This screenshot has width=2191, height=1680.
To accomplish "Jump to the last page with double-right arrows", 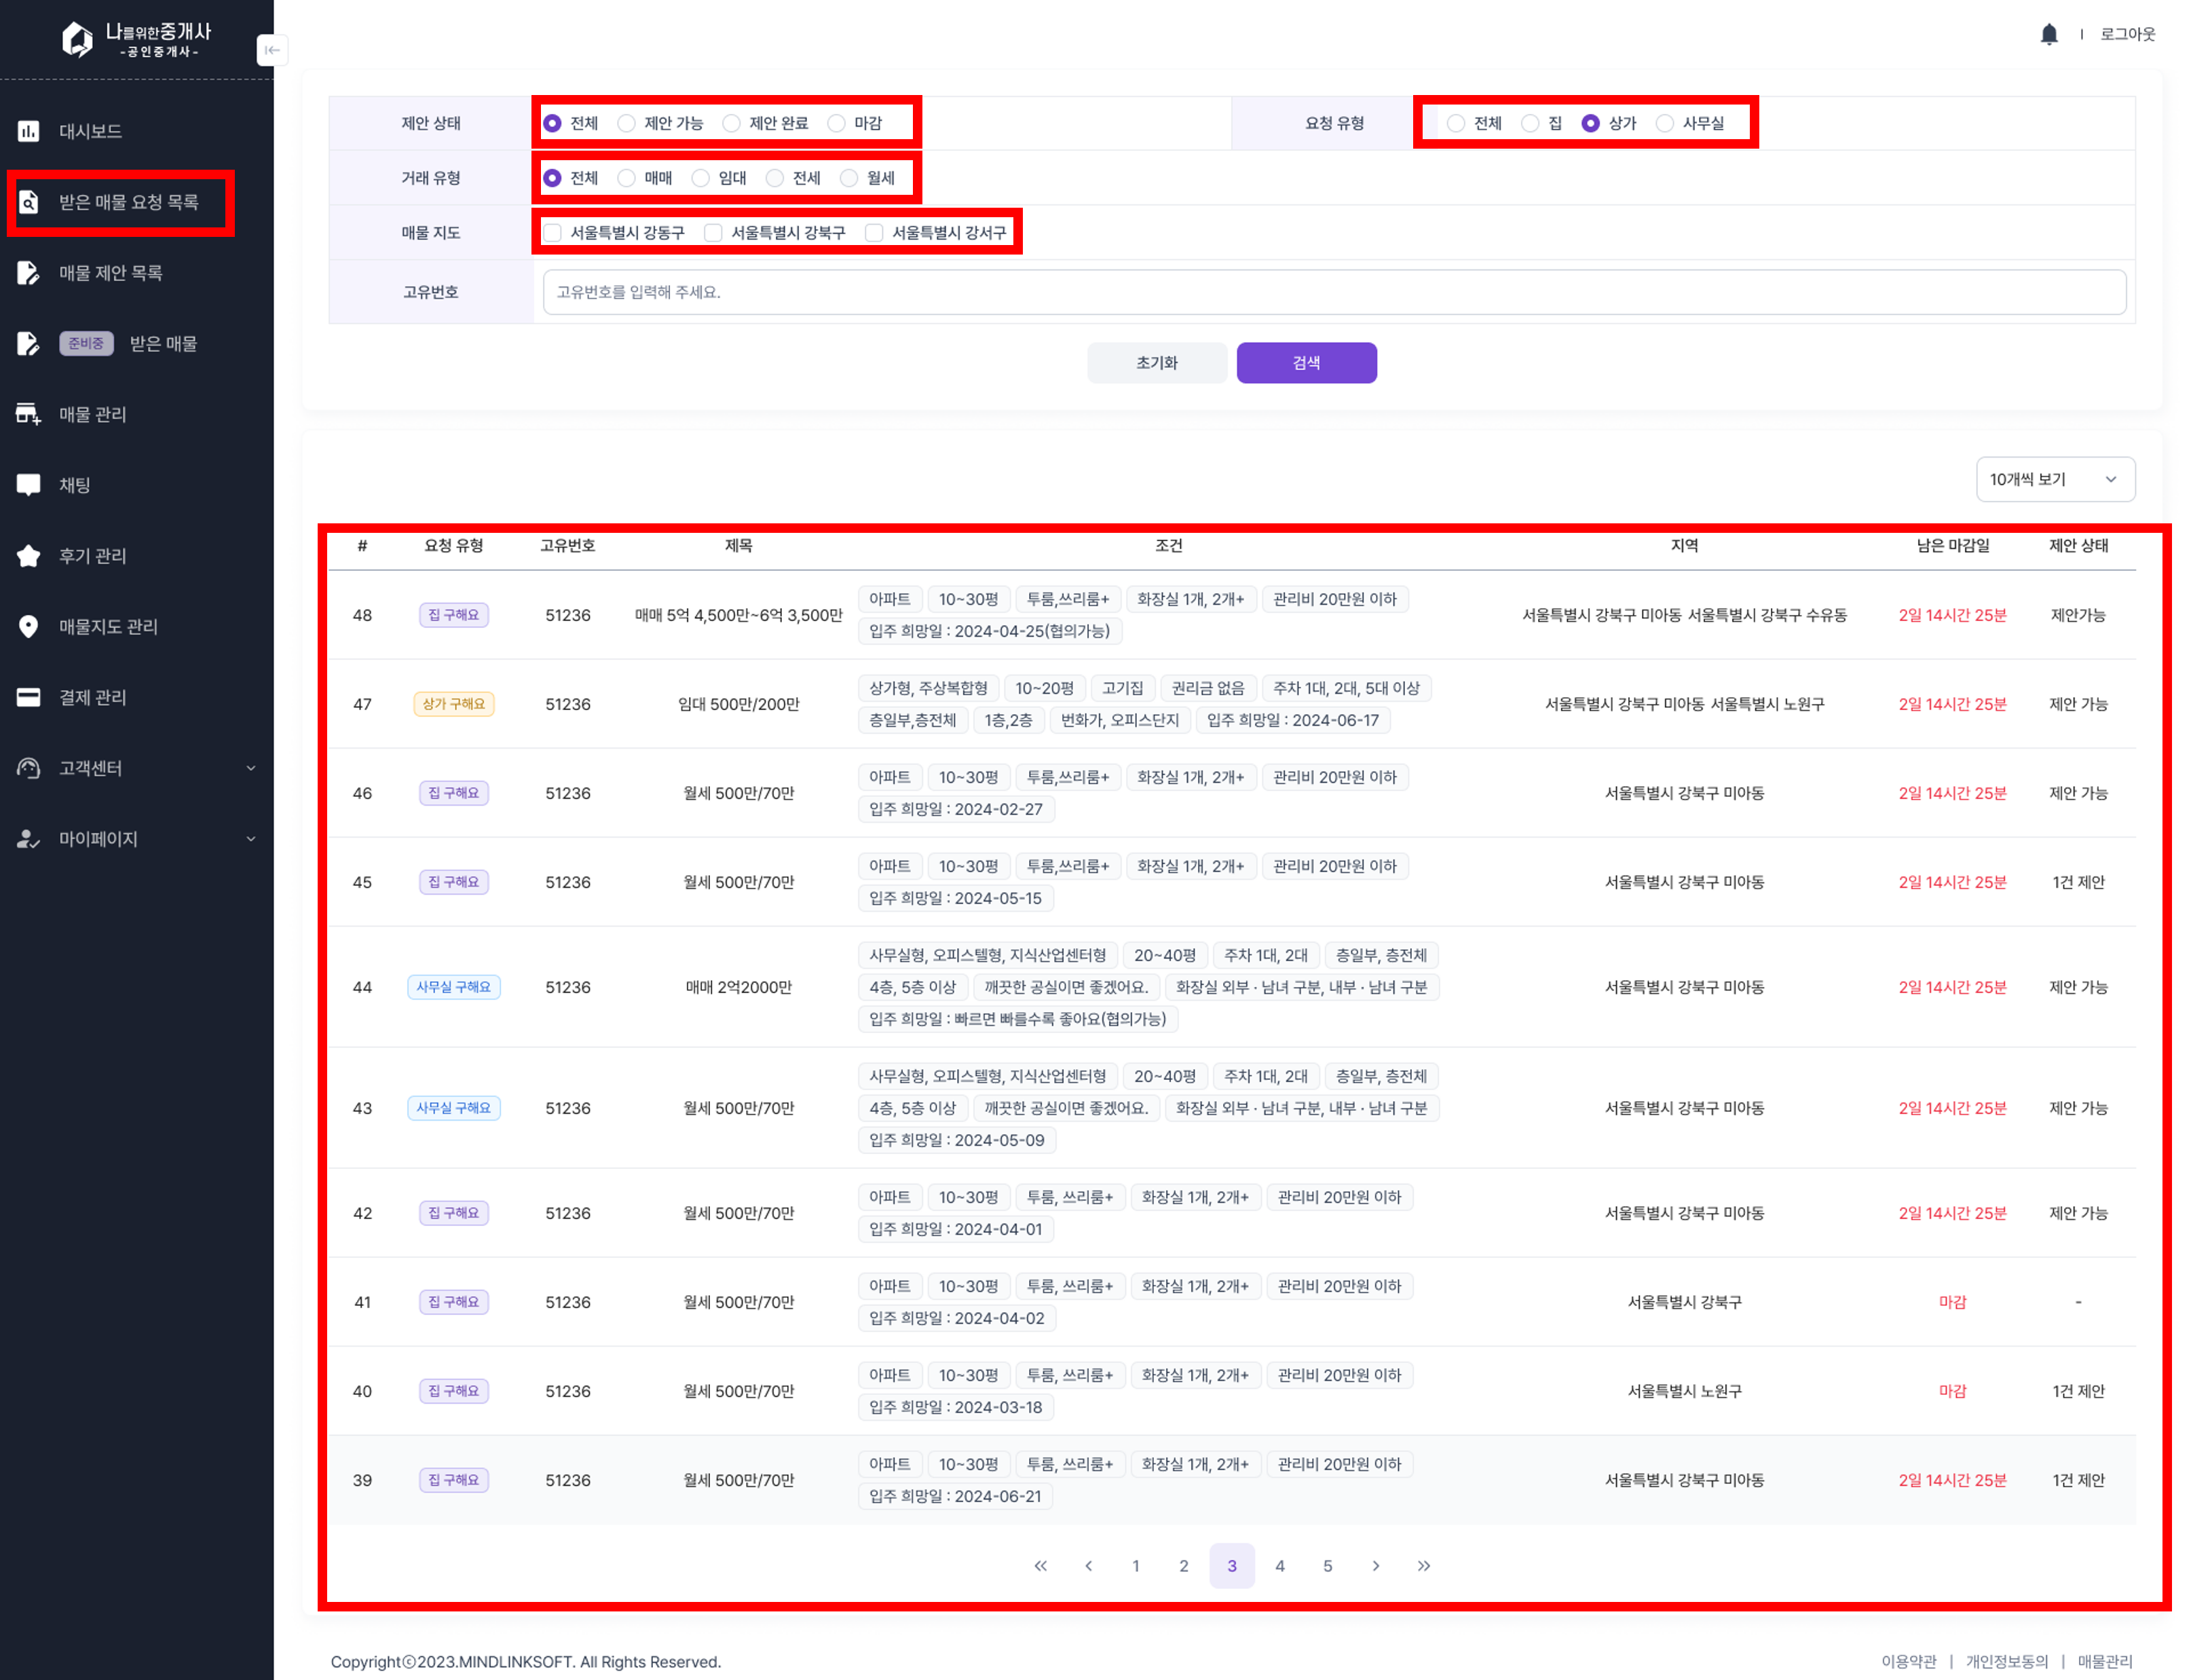I will click(1424, 1566).
